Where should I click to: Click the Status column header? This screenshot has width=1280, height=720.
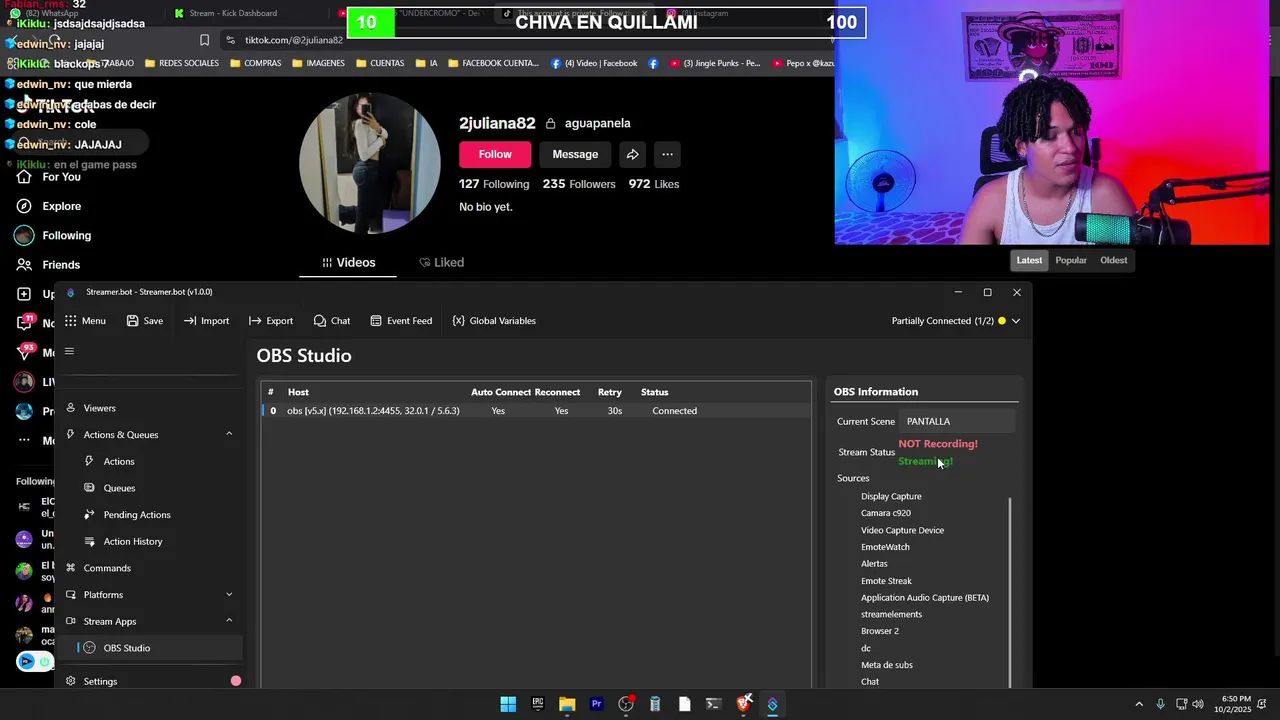[654, 392]
